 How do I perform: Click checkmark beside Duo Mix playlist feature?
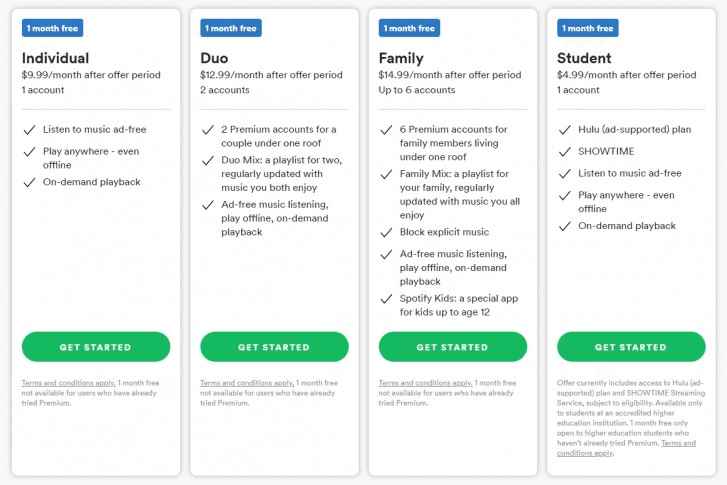208,161
